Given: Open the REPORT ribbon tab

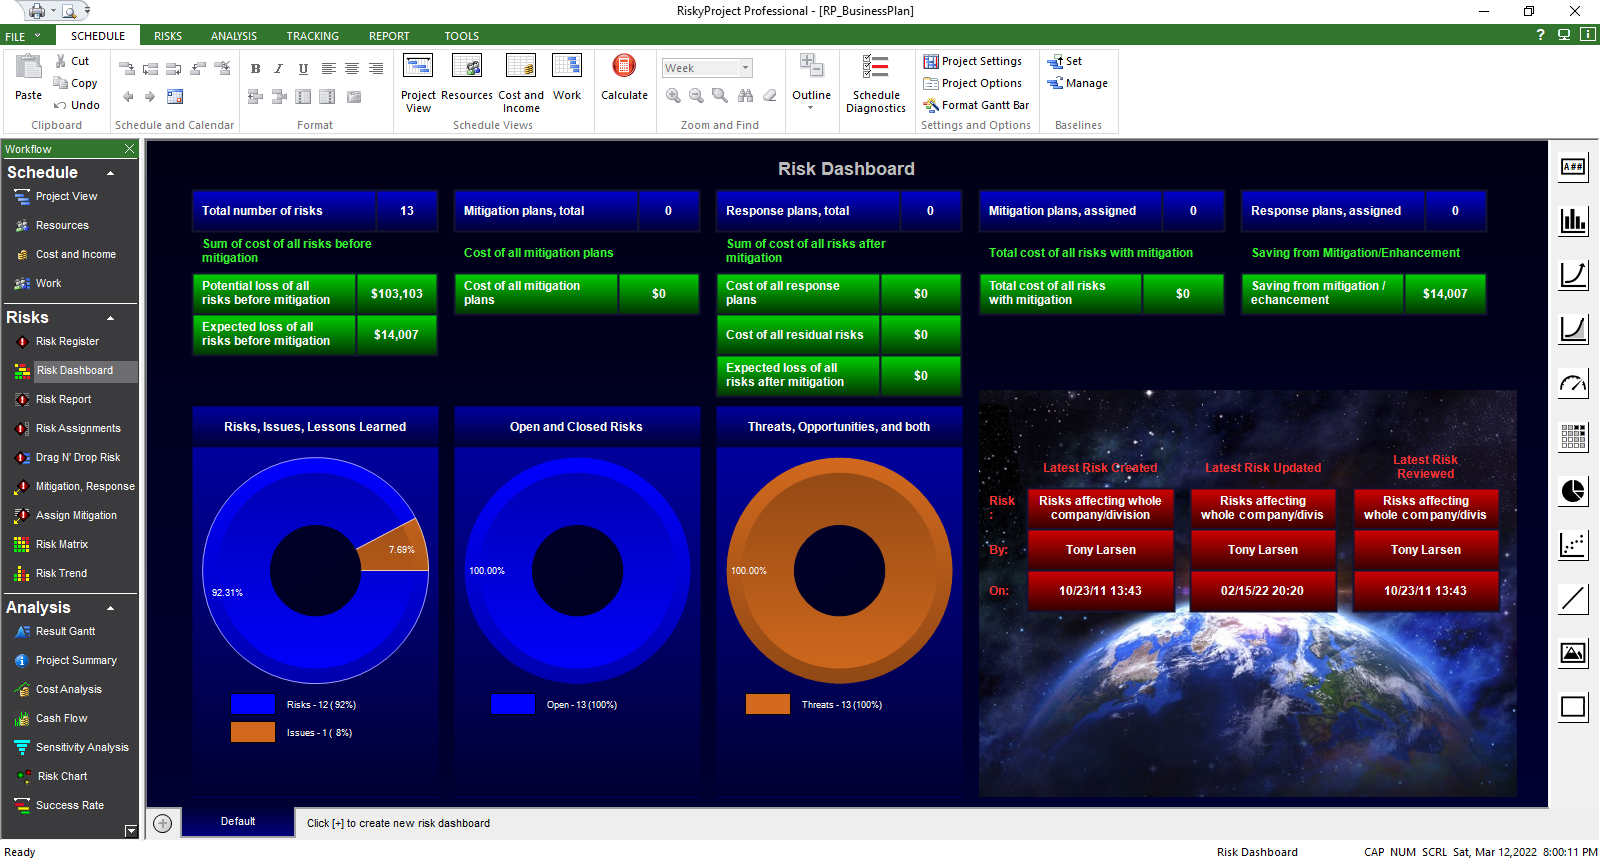Looking at the screenshot, I should (x=389, y=36).
